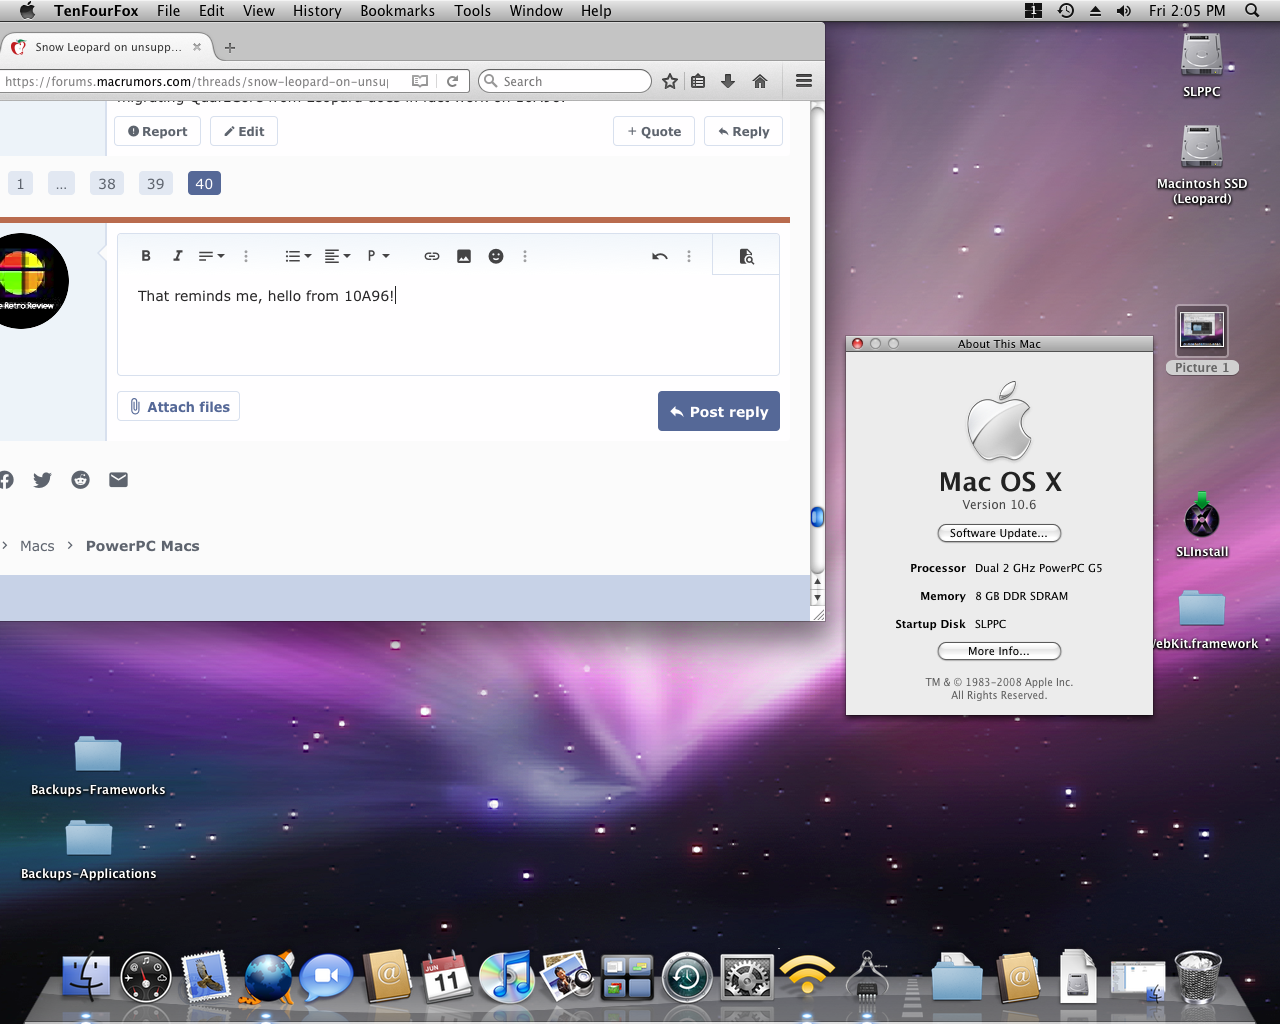Share the thread by email icon
The width and height of the screenshot is (1280, 1024).
(x=119, y=480)
